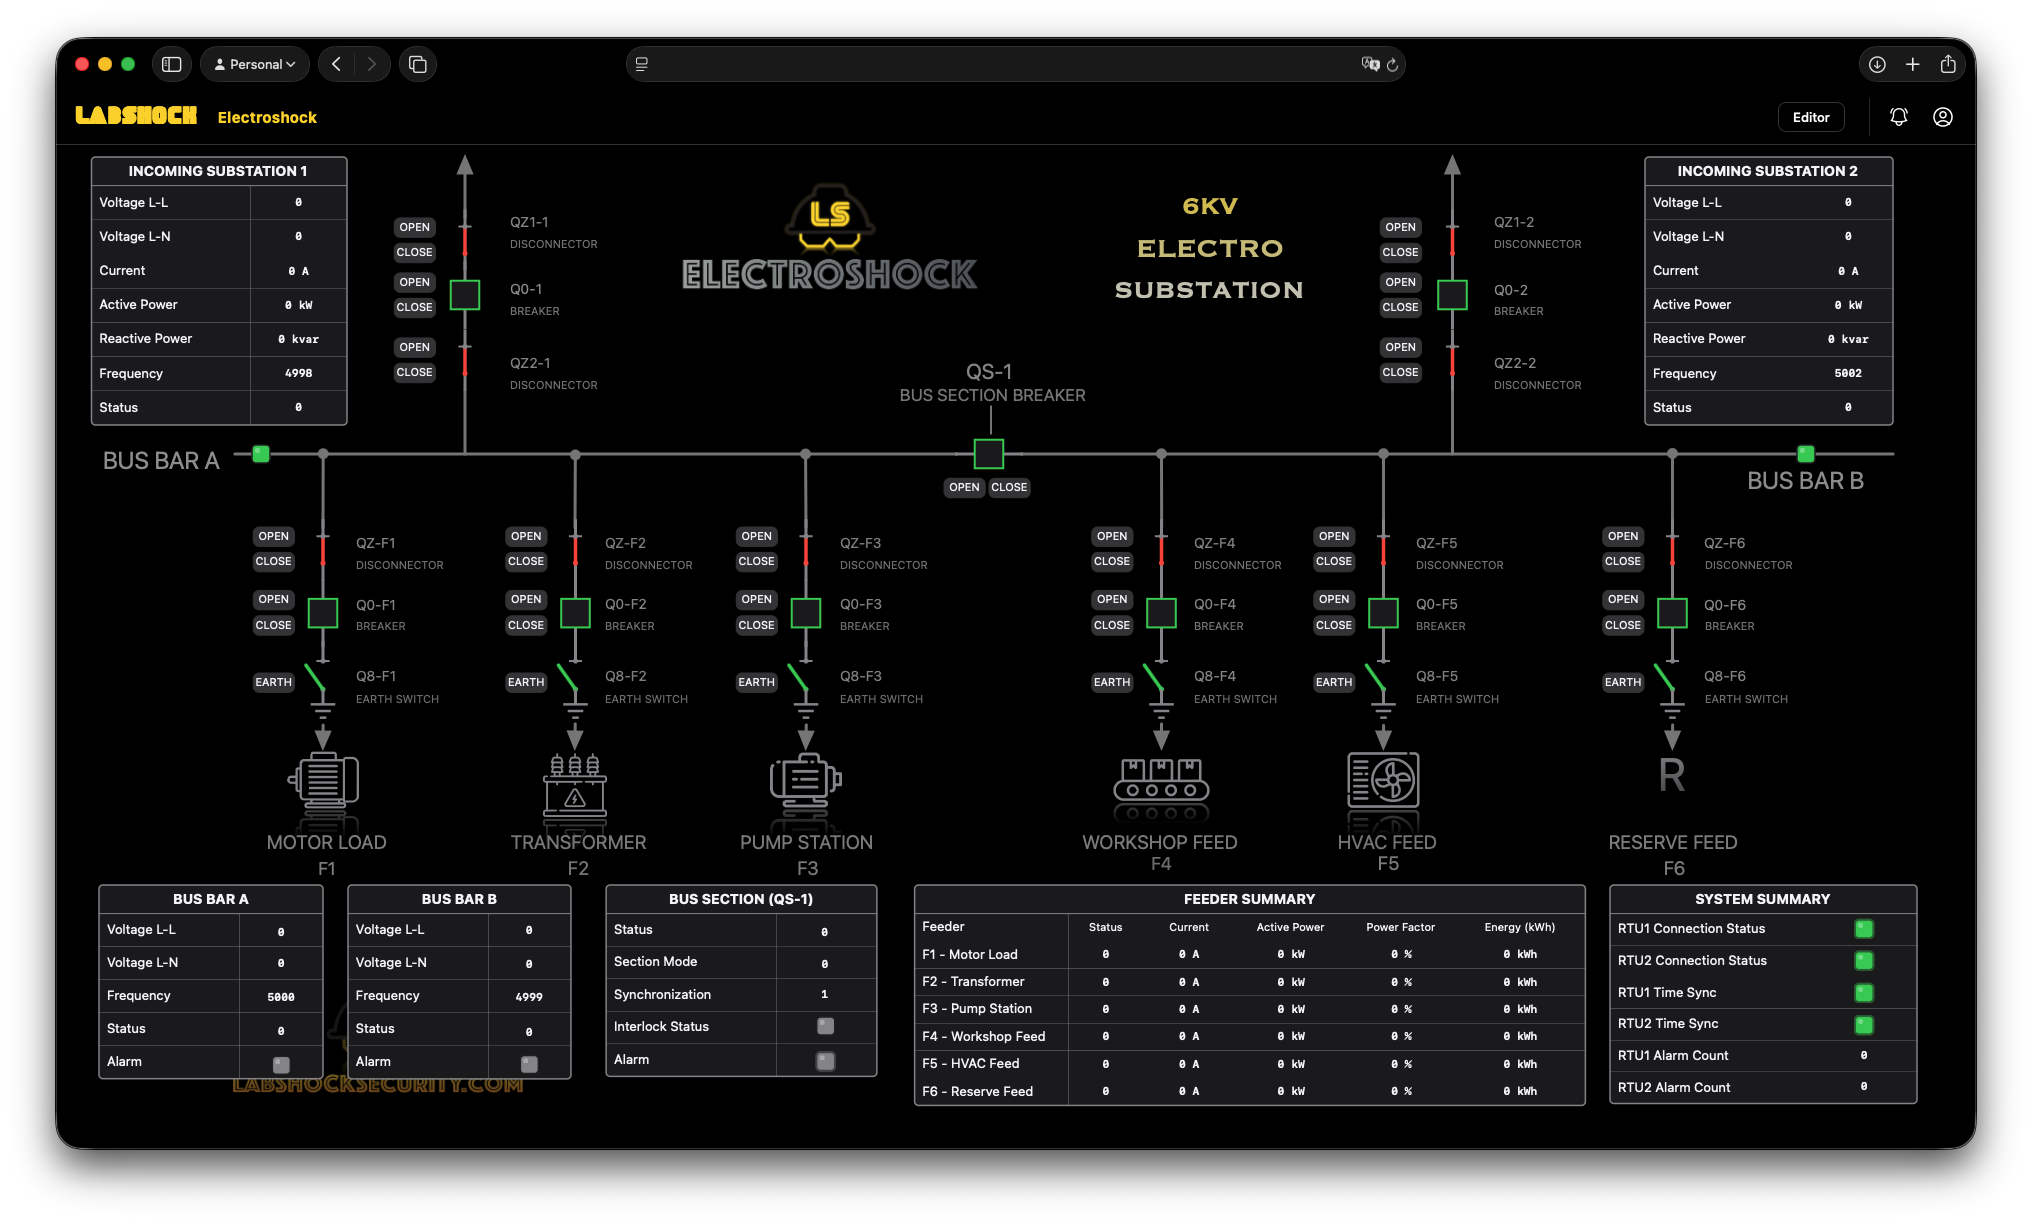
Task: Click the RTU1 Connection Status indicator
Action: [1864, 929]
